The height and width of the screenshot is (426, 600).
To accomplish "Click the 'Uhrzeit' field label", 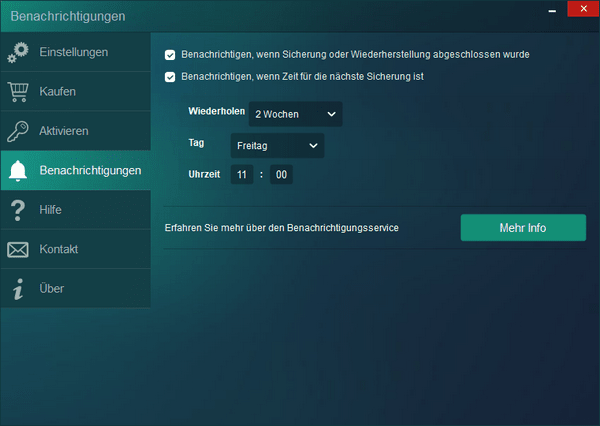I will click(x=204, y=175).
